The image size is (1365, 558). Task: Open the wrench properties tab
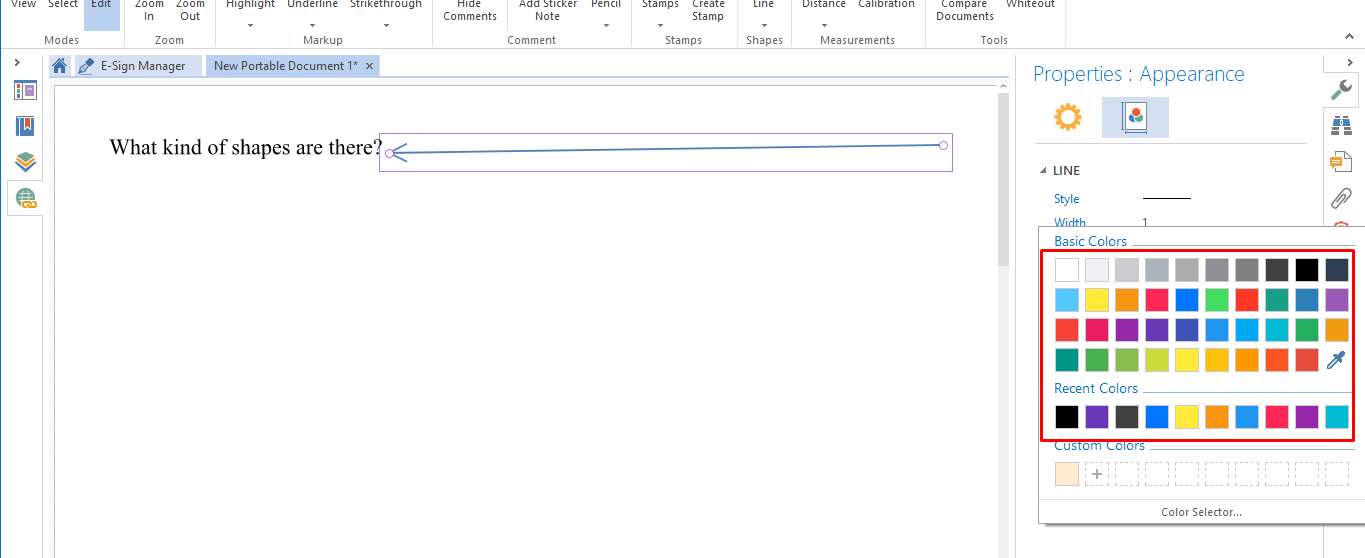click(1341, 90)
